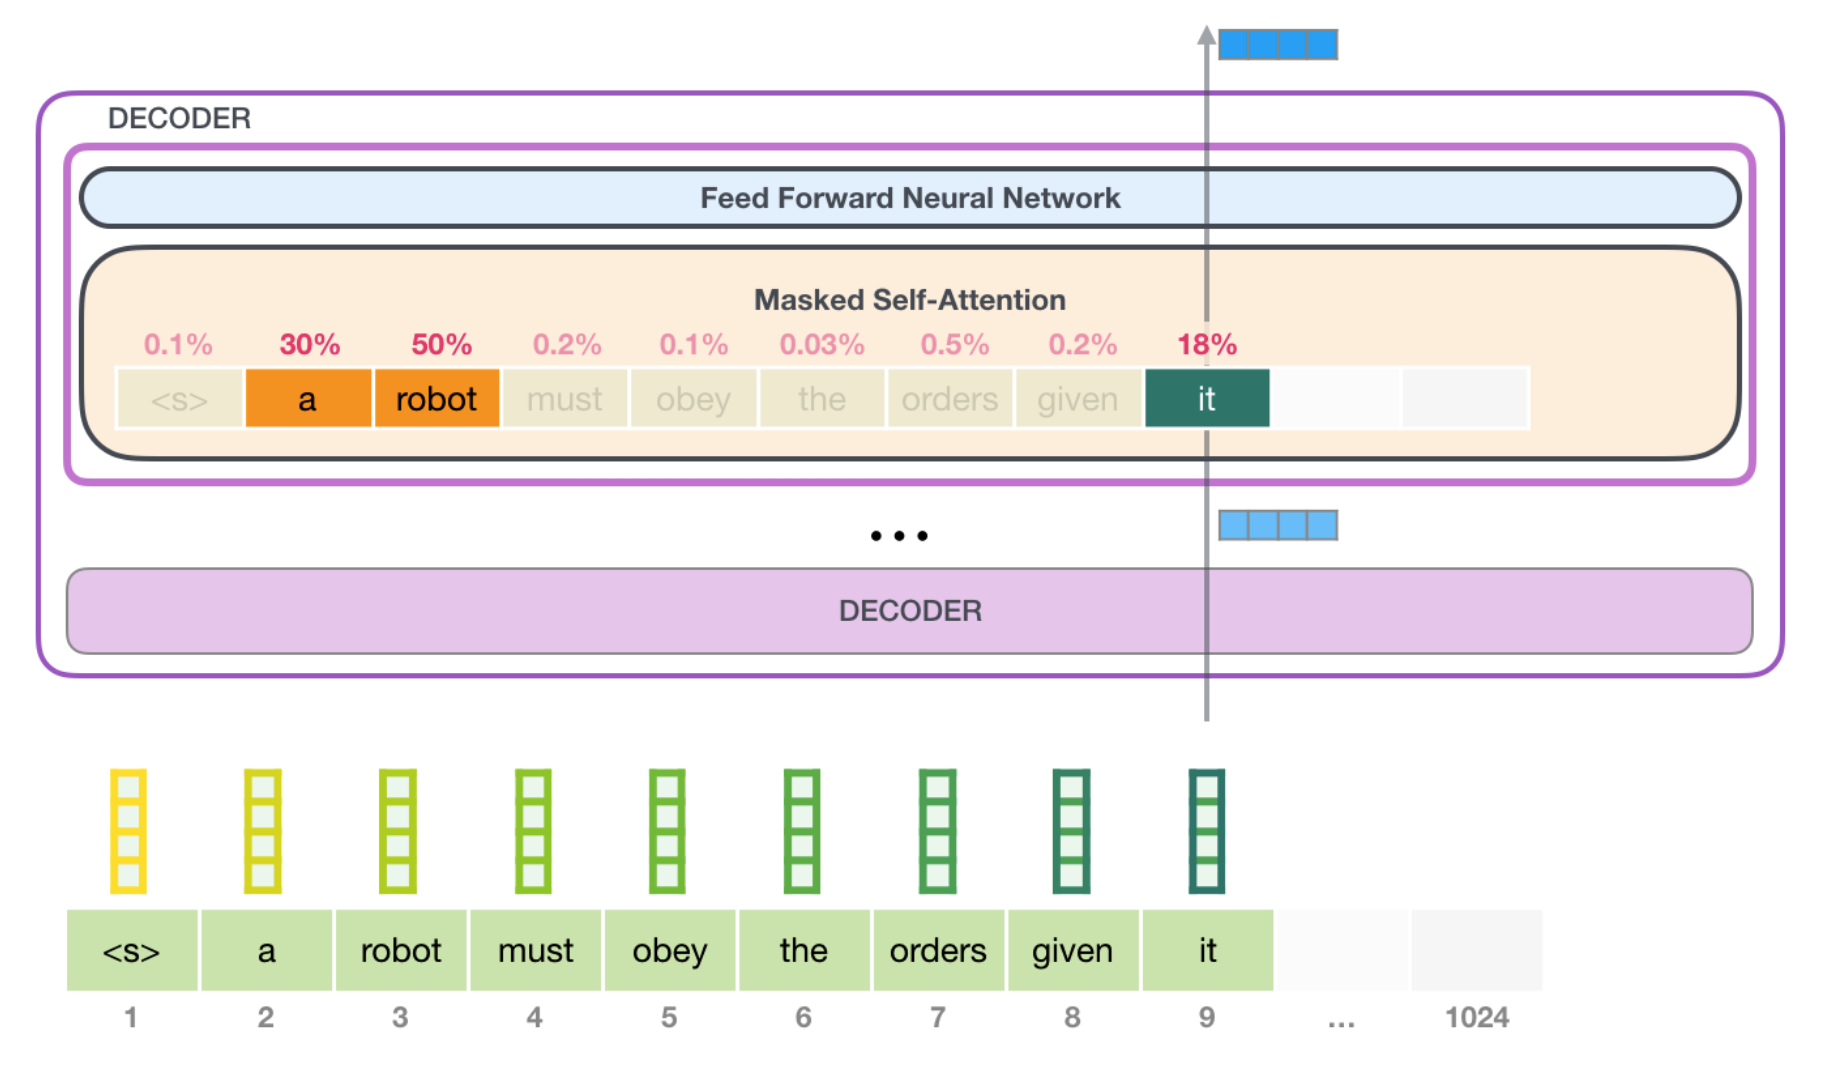
Task: Click the embedding vector above 'orders' token
Action: 937,831
